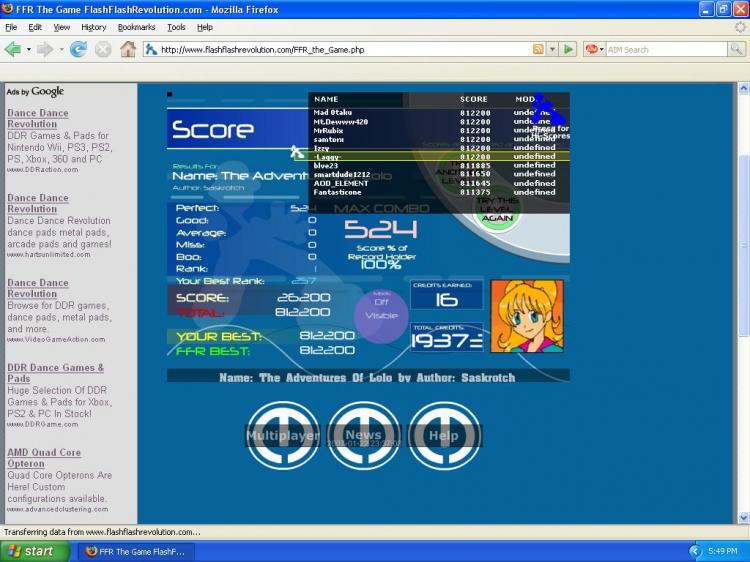Click the YOUR BEST score value
The image size is (750, 562).
coord(327,336)
